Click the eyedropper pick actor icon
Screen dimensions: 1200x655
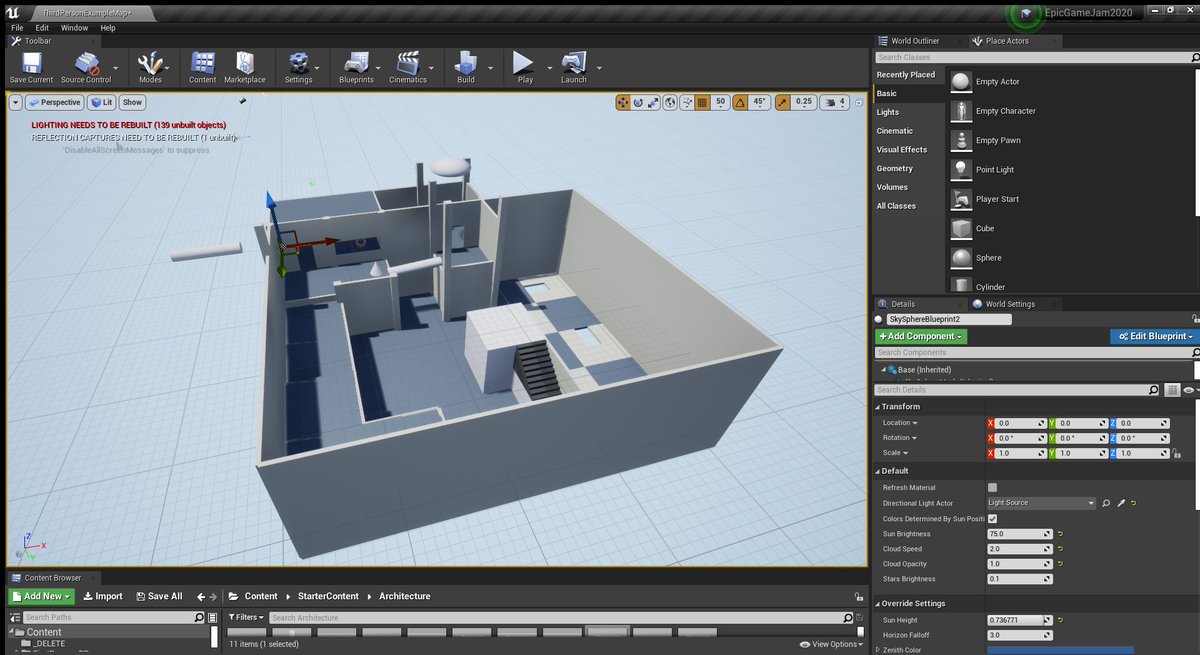tap(1121, 503)
